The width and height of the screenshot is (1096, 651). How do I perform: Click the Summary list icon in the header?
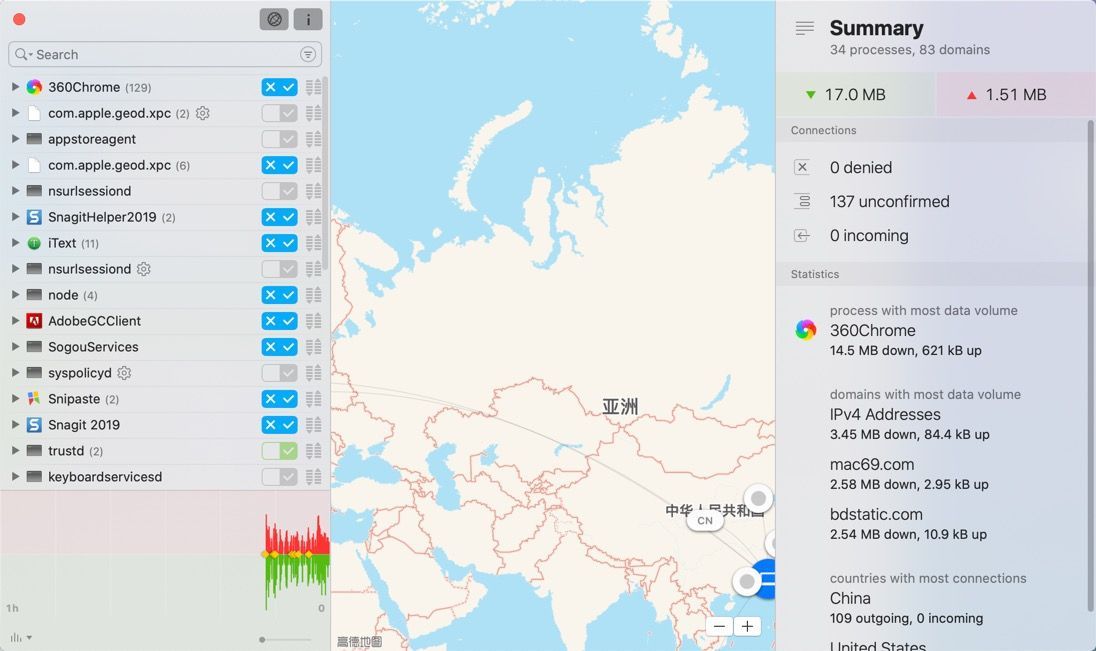click(805, 28)
